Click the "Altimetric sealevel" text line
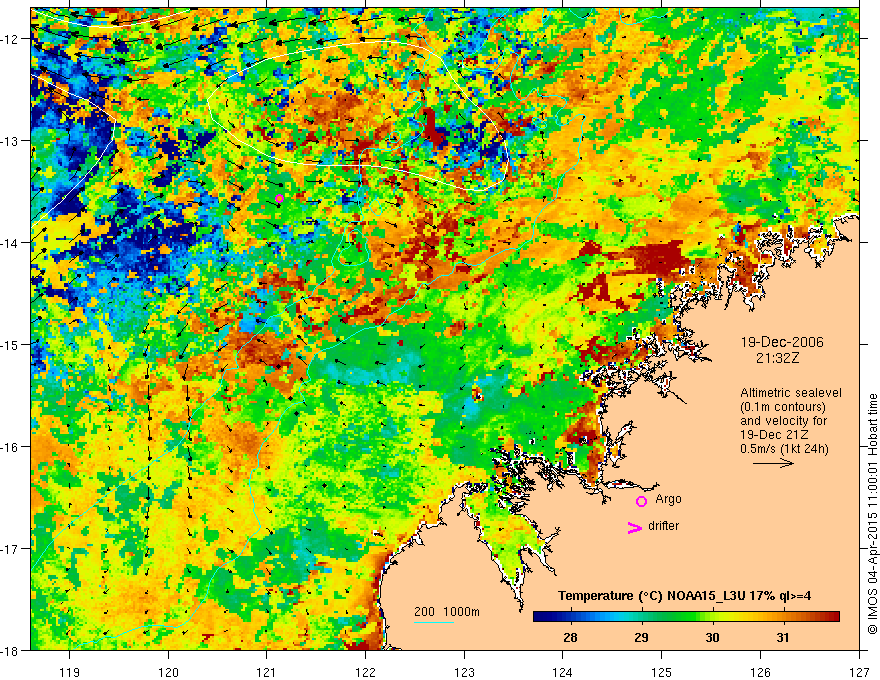This screenshot has height=680, width=880. click(791, 393)
